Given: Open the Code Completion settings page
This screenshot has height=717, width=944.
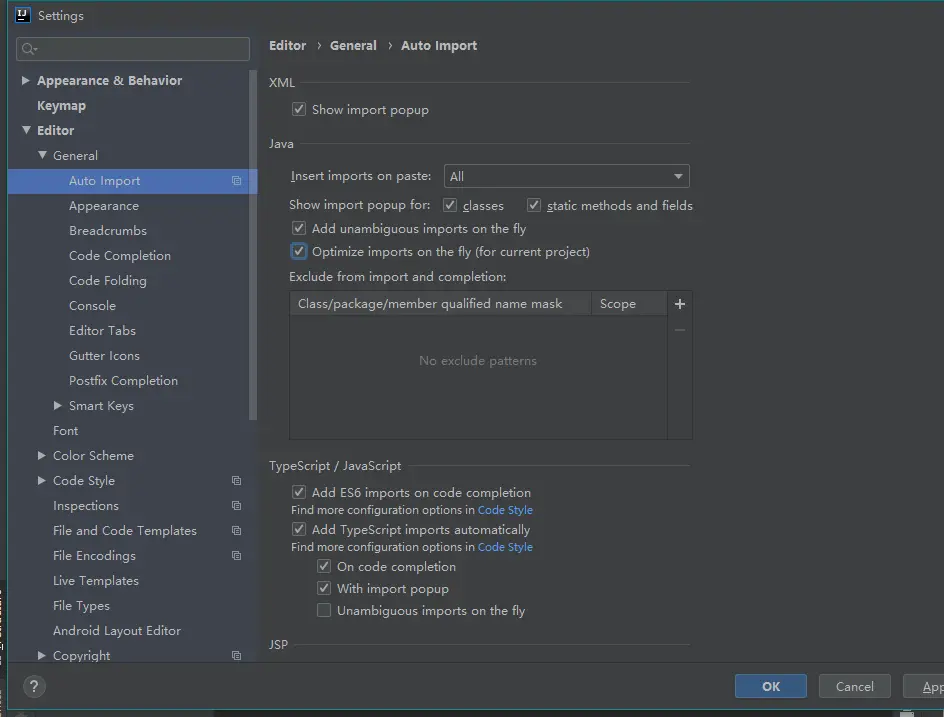Looking at the screenshot, I should click(x=120, y=256).
